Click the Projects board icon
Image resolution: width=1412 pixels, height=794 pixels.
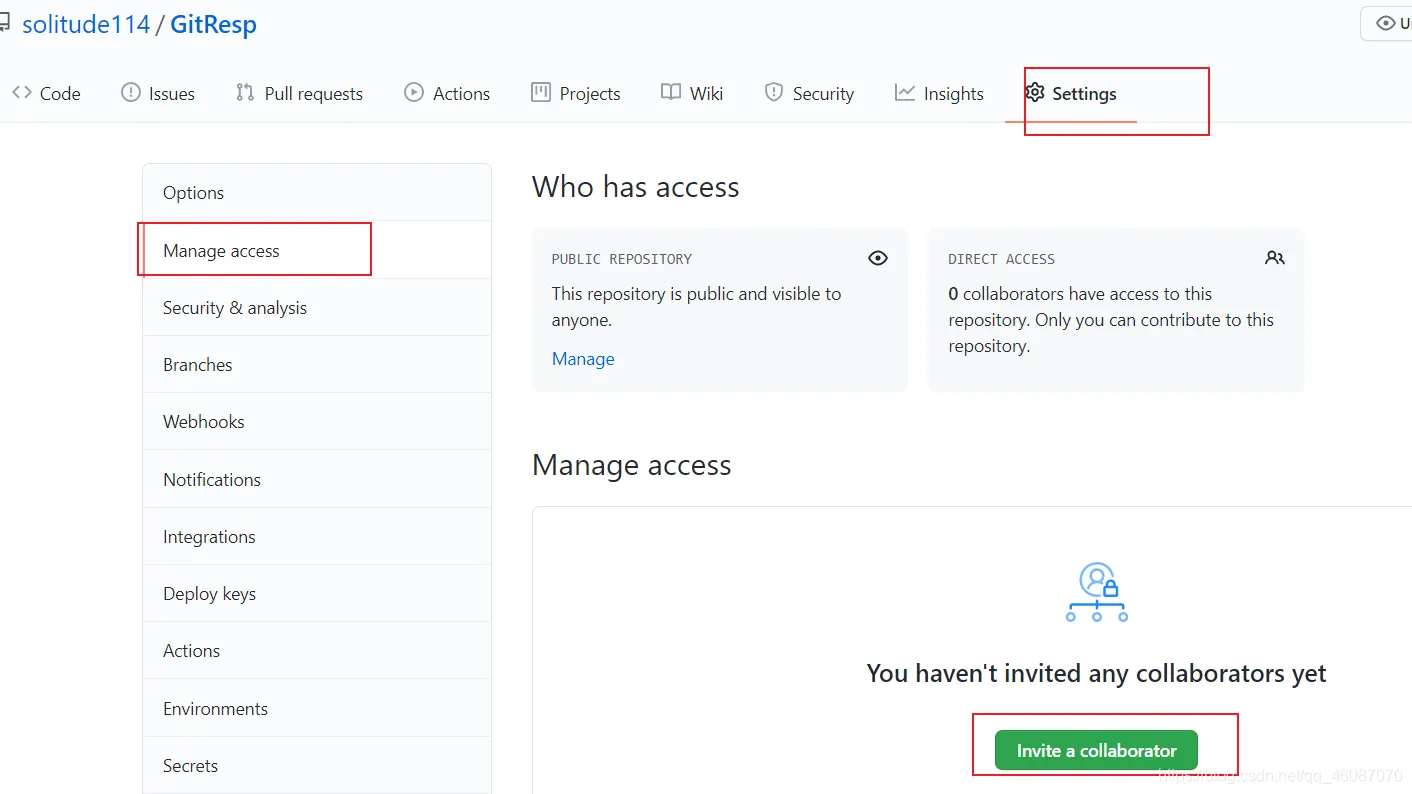coord(541,93)
